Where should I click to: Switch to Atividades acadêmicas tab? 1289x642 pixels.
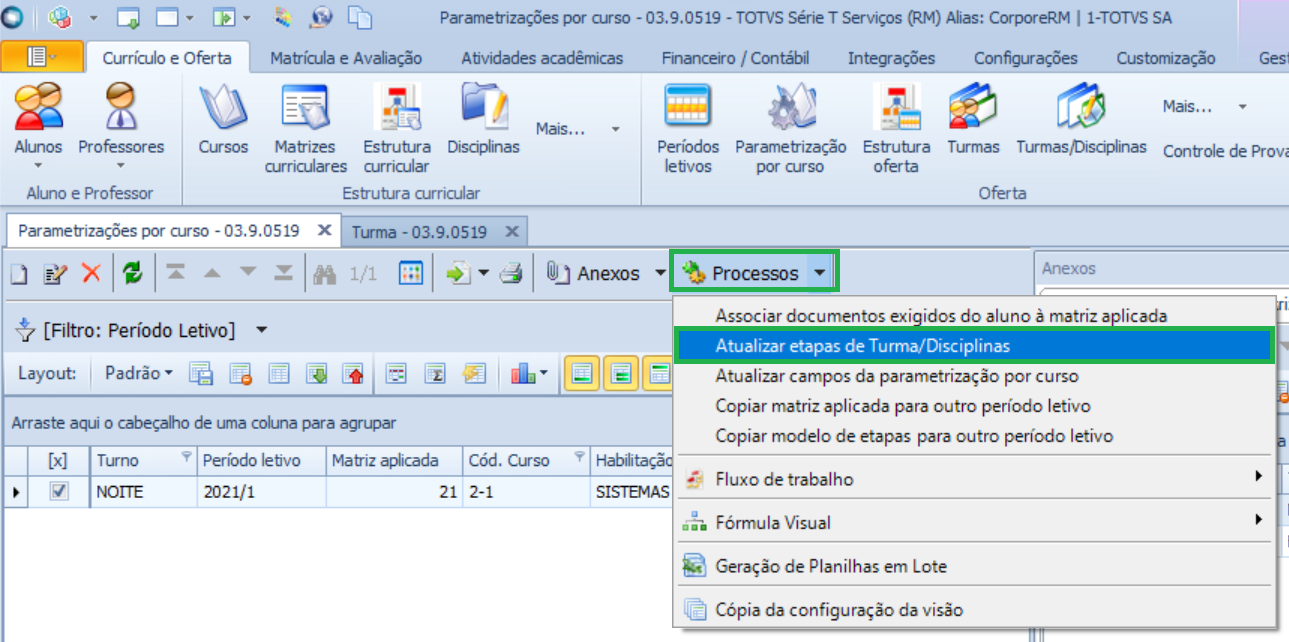(541, 58)
